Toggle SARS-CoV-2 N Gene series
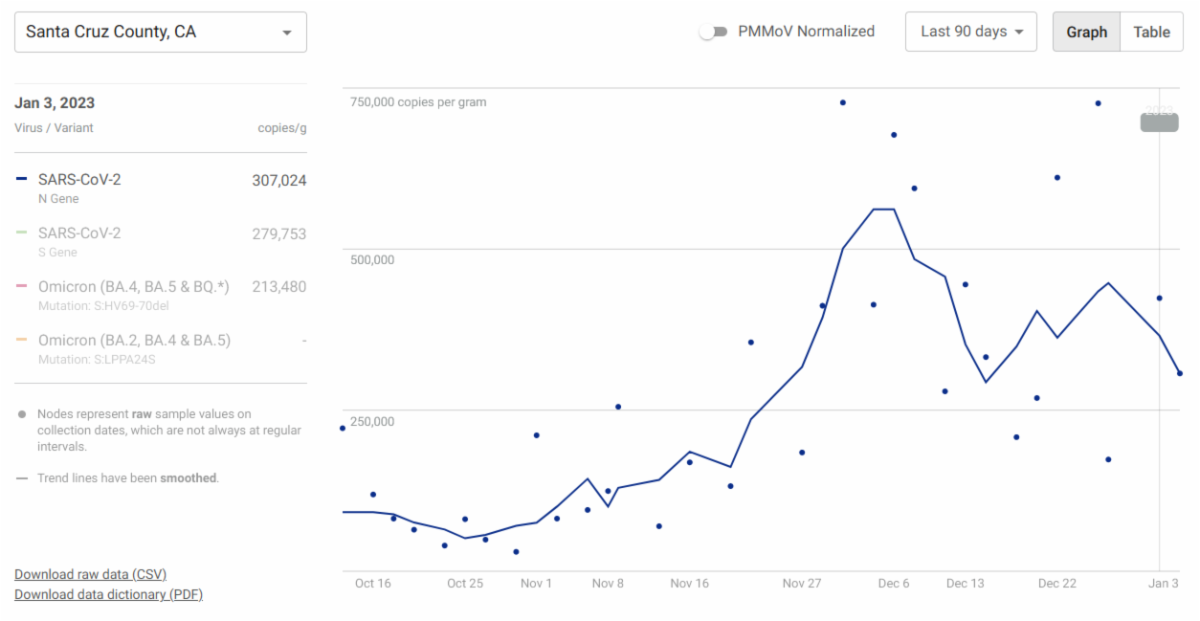The image size is (1200, 621). [80, 180]
